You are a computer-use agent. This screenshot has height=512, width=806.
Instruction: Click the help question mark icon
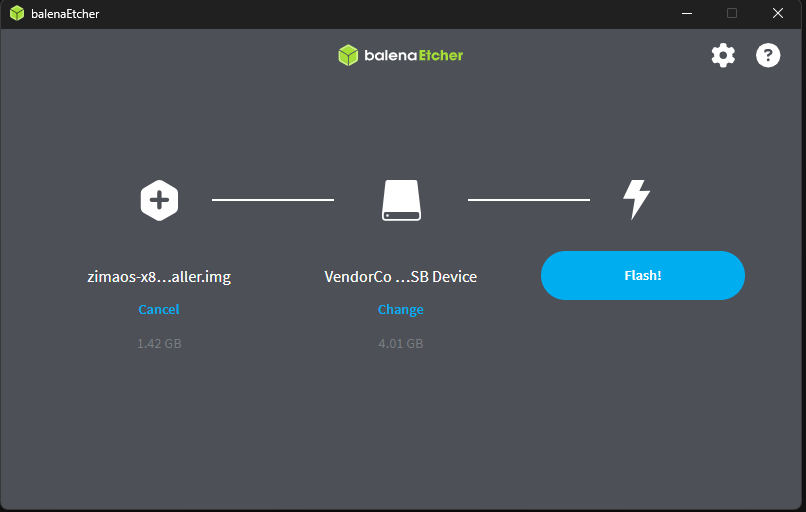point(767,55)
